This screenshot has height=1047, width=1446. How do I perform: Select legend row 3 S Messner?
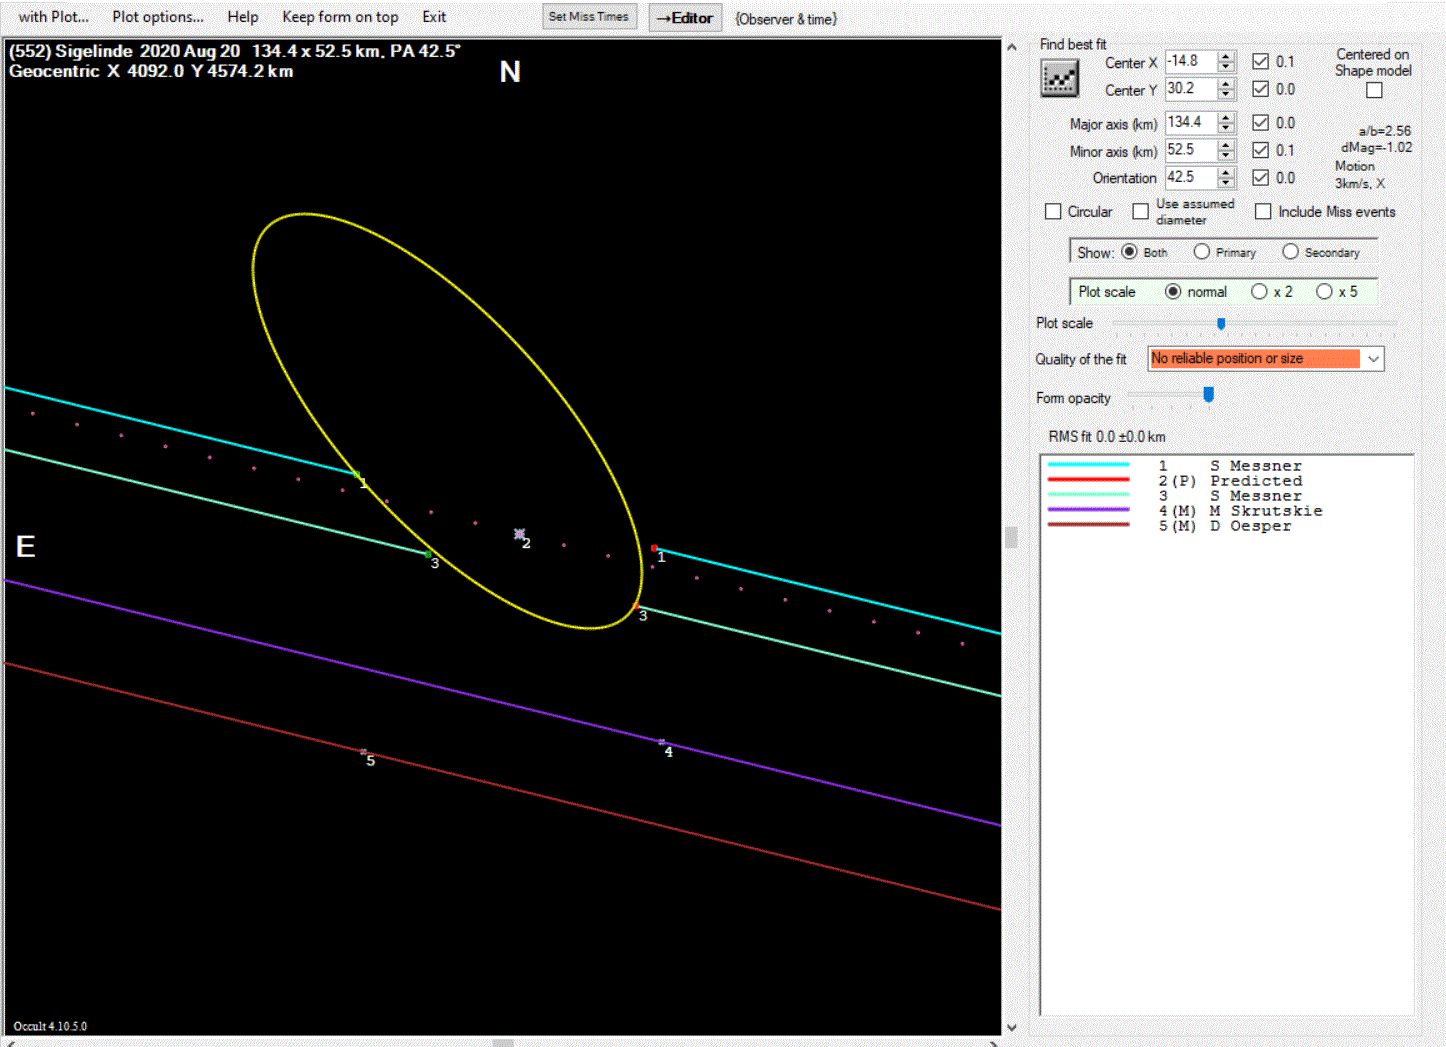(x=1175, y=496)
